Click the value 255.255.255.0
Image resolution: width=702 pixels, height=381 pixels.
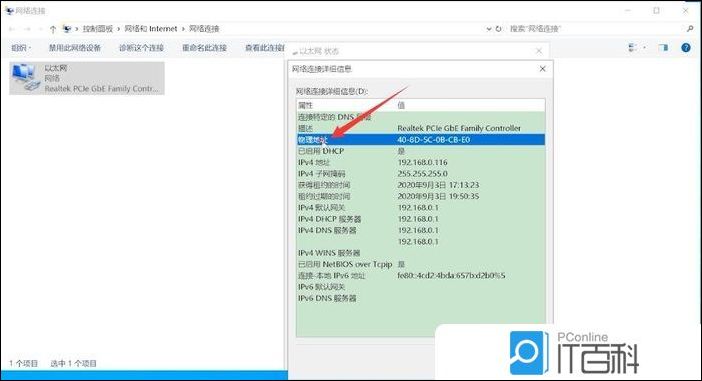pos(422,174)
